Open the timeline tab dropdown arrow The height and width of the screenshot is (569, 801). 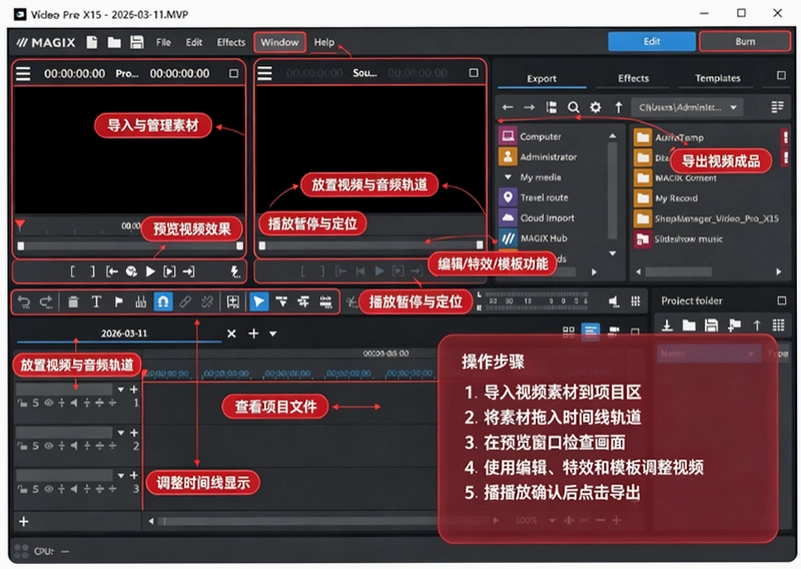(x=273, y=334)
